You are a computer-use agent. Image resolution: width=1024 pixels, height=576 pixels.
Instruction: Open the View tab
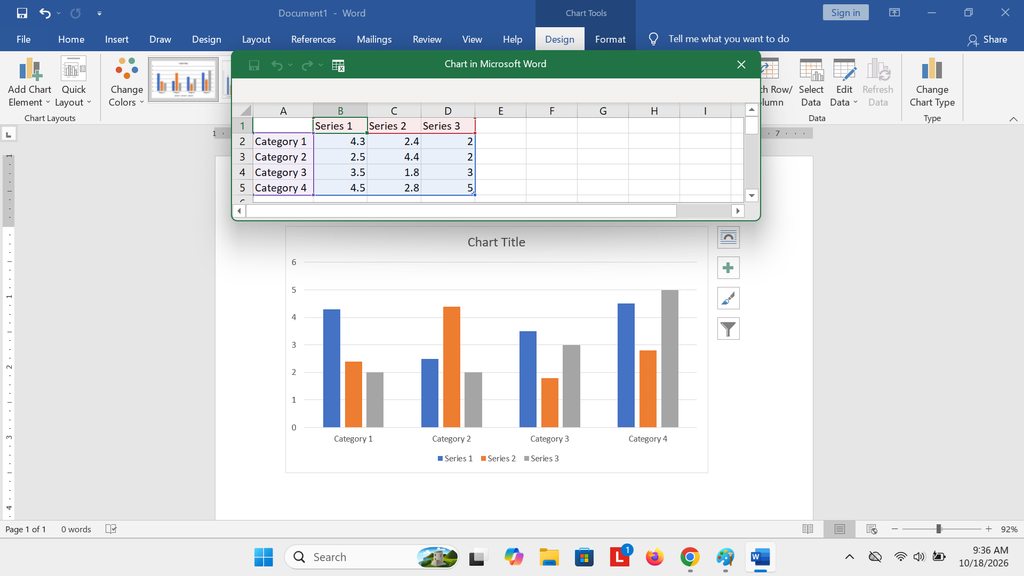[472, 39]
